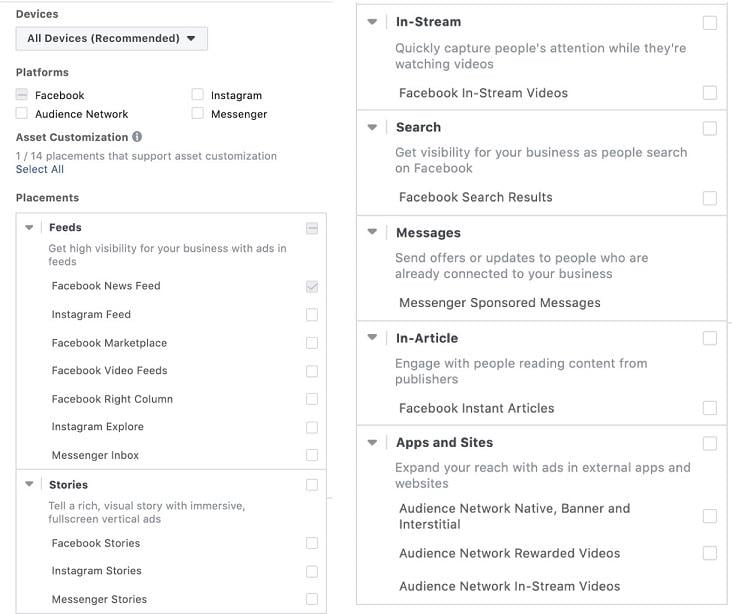
Task: Check the Messenger Stories checkbox
Action: tap(312, 599)
